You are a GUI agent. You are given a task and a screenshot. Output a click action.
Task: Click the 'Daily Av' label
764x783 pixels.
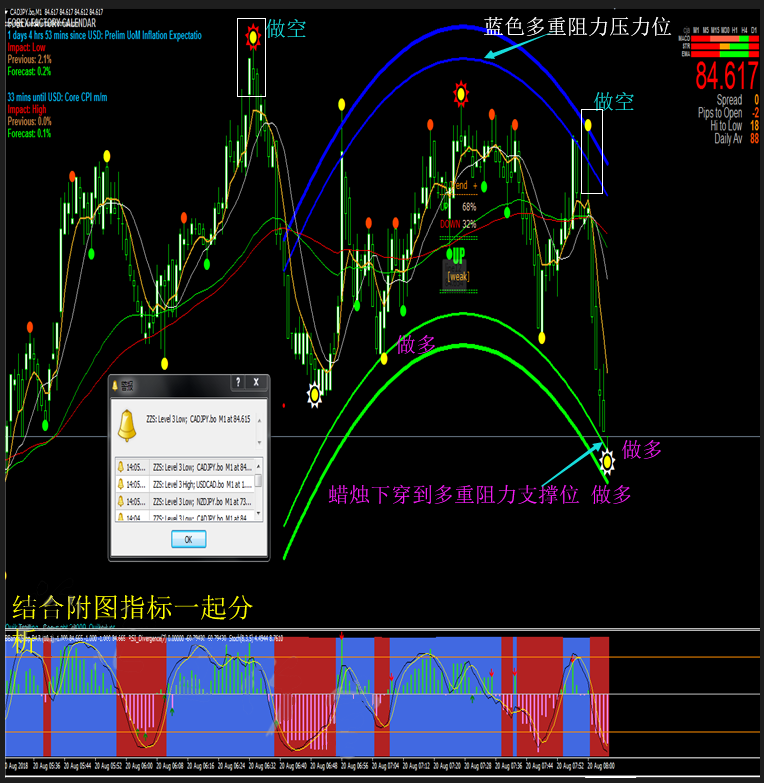coord(728,138)
